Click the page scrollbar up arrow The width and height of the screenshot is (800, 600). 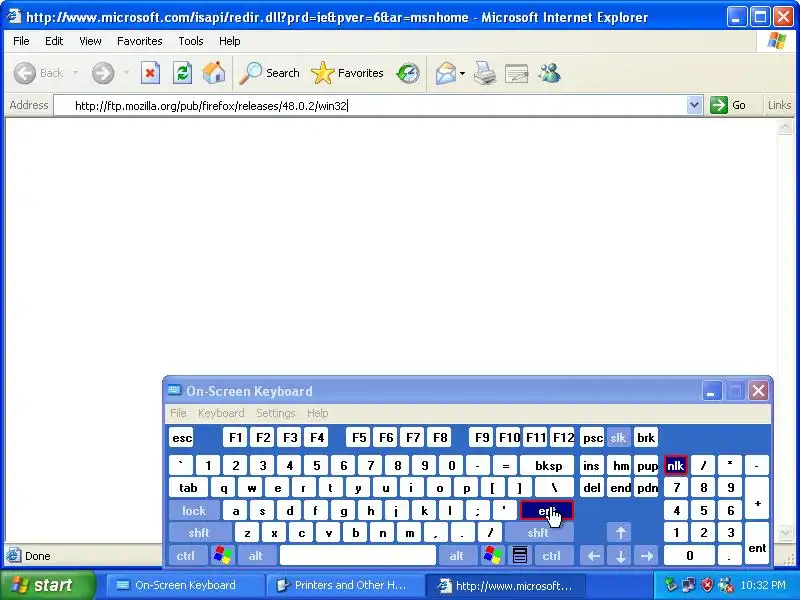[x=785, y=127]
